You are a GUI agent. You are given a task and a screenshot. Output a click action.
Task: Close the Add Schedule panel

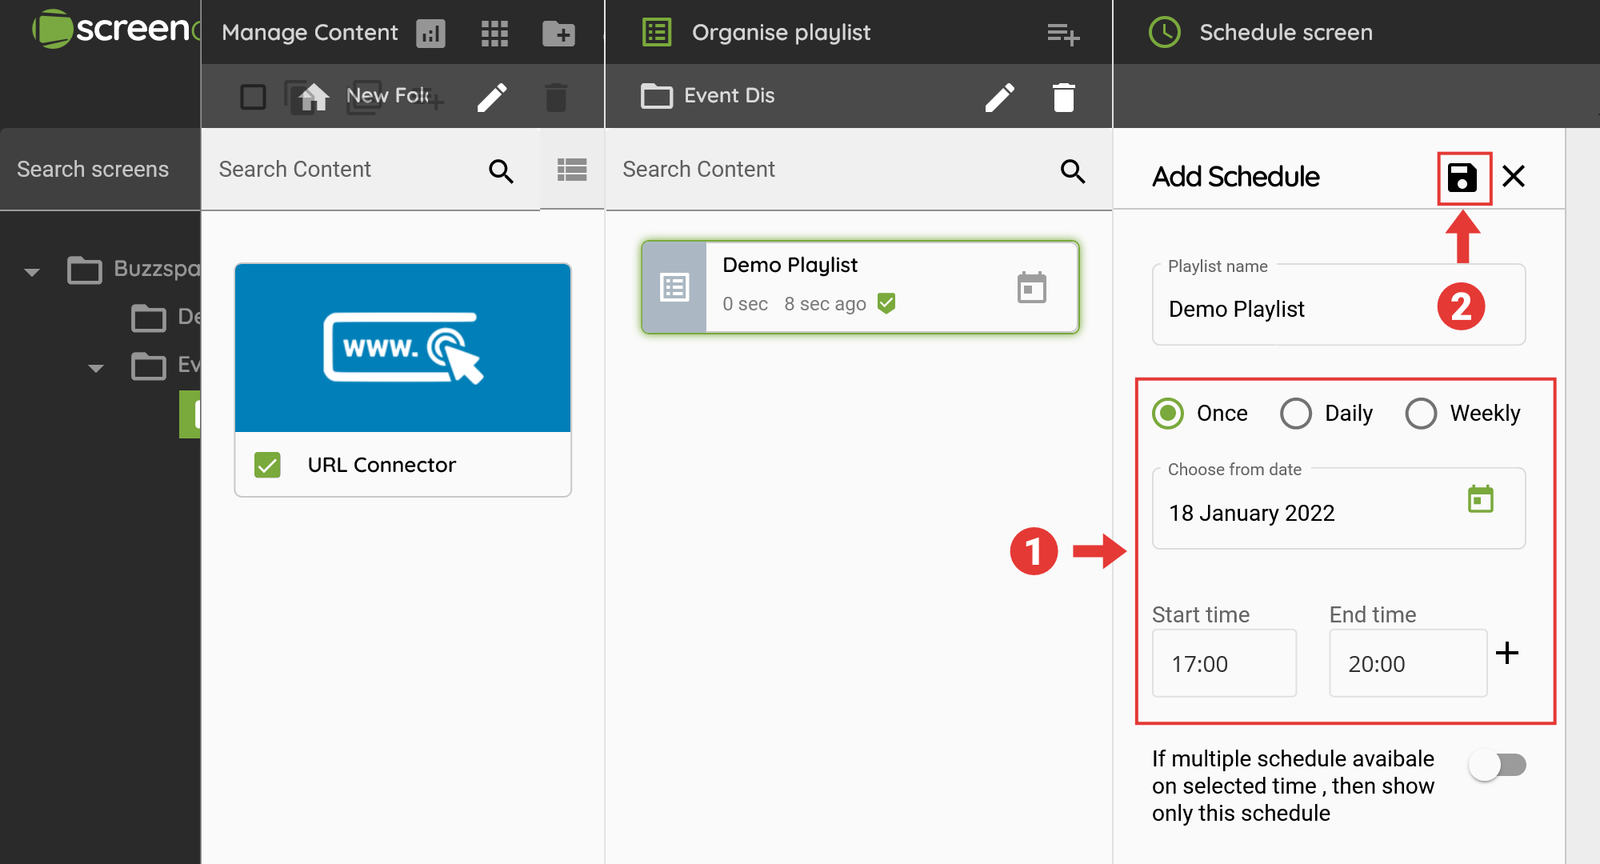[1514, 177]
